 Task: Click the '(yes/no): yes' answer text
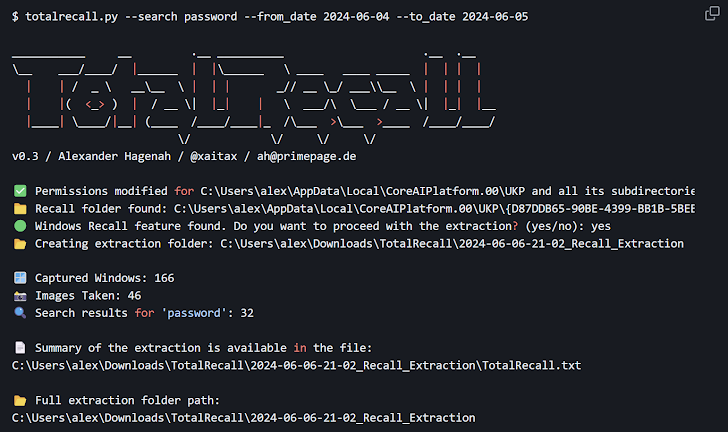coord(568,226)
